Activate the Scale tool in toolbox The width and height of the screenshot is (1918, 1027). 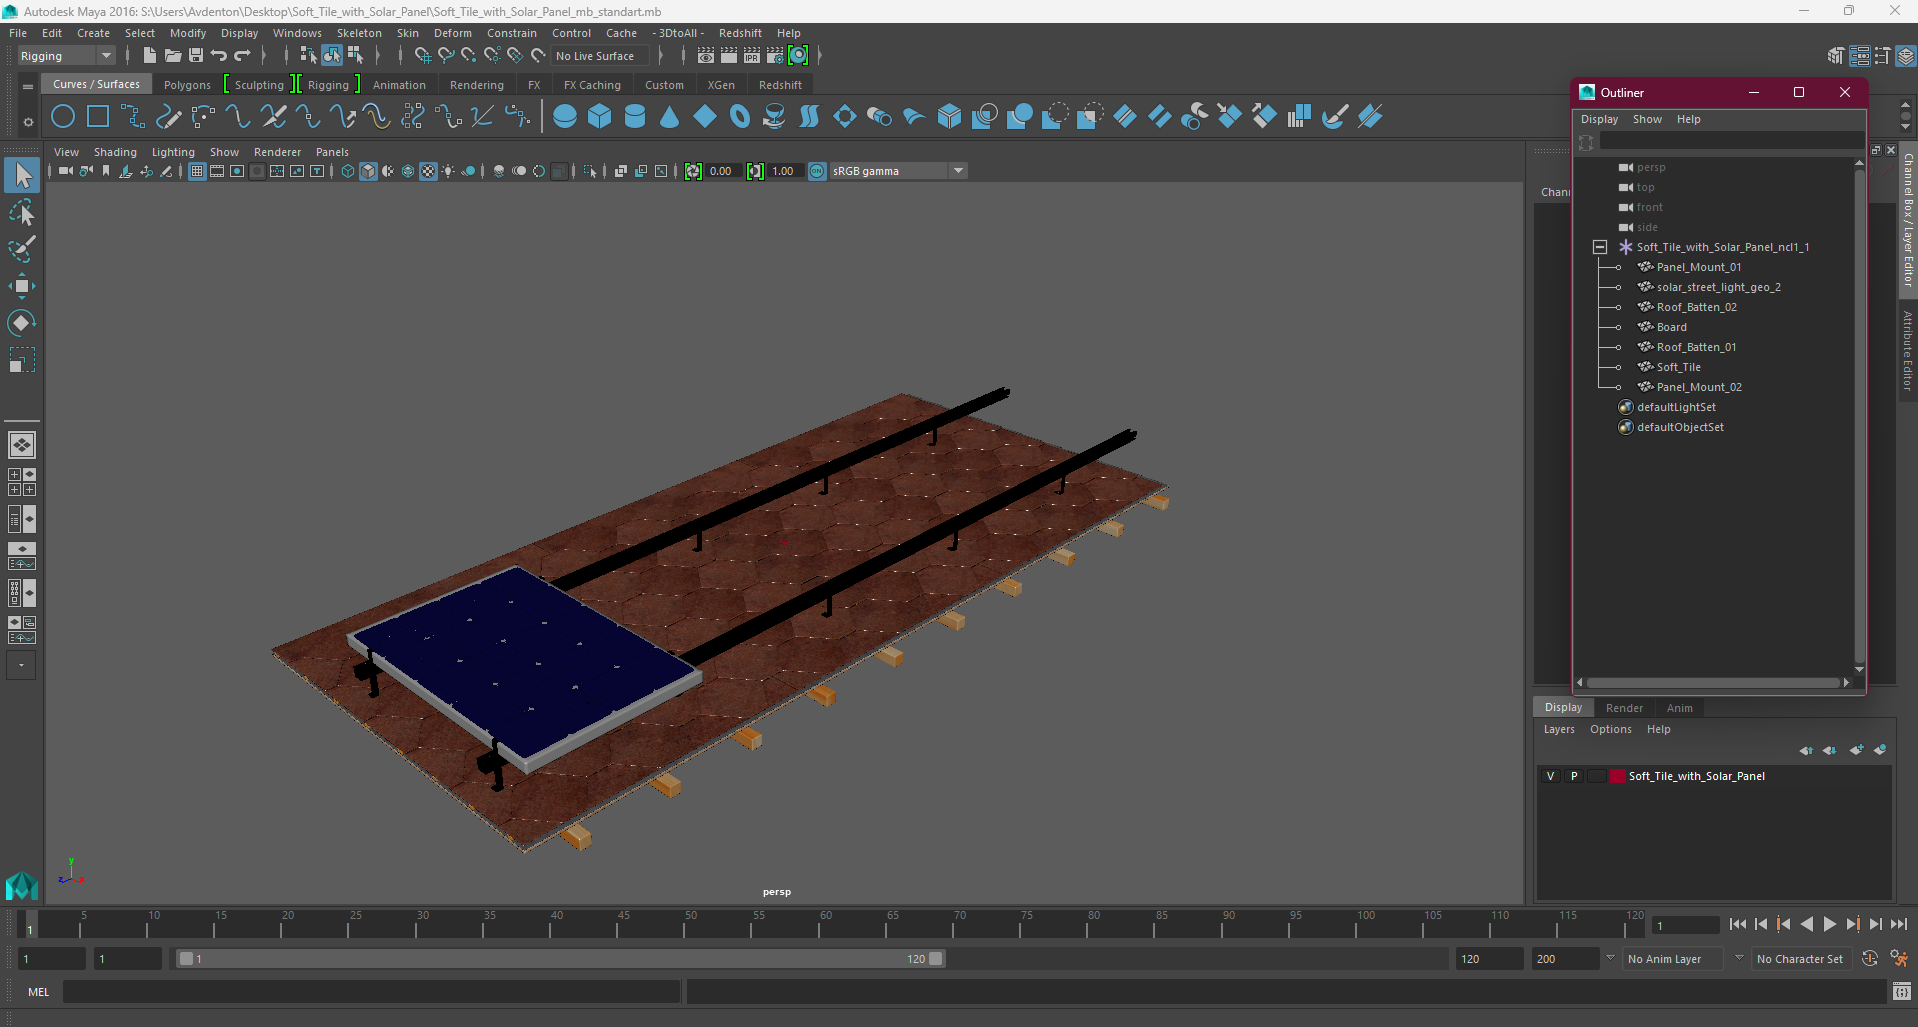tap(22, 360)
